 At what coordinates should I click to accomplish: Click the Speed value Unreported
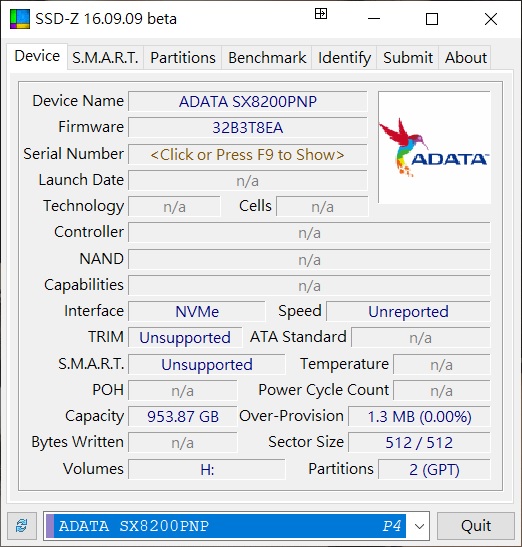[x=408, y=312]
